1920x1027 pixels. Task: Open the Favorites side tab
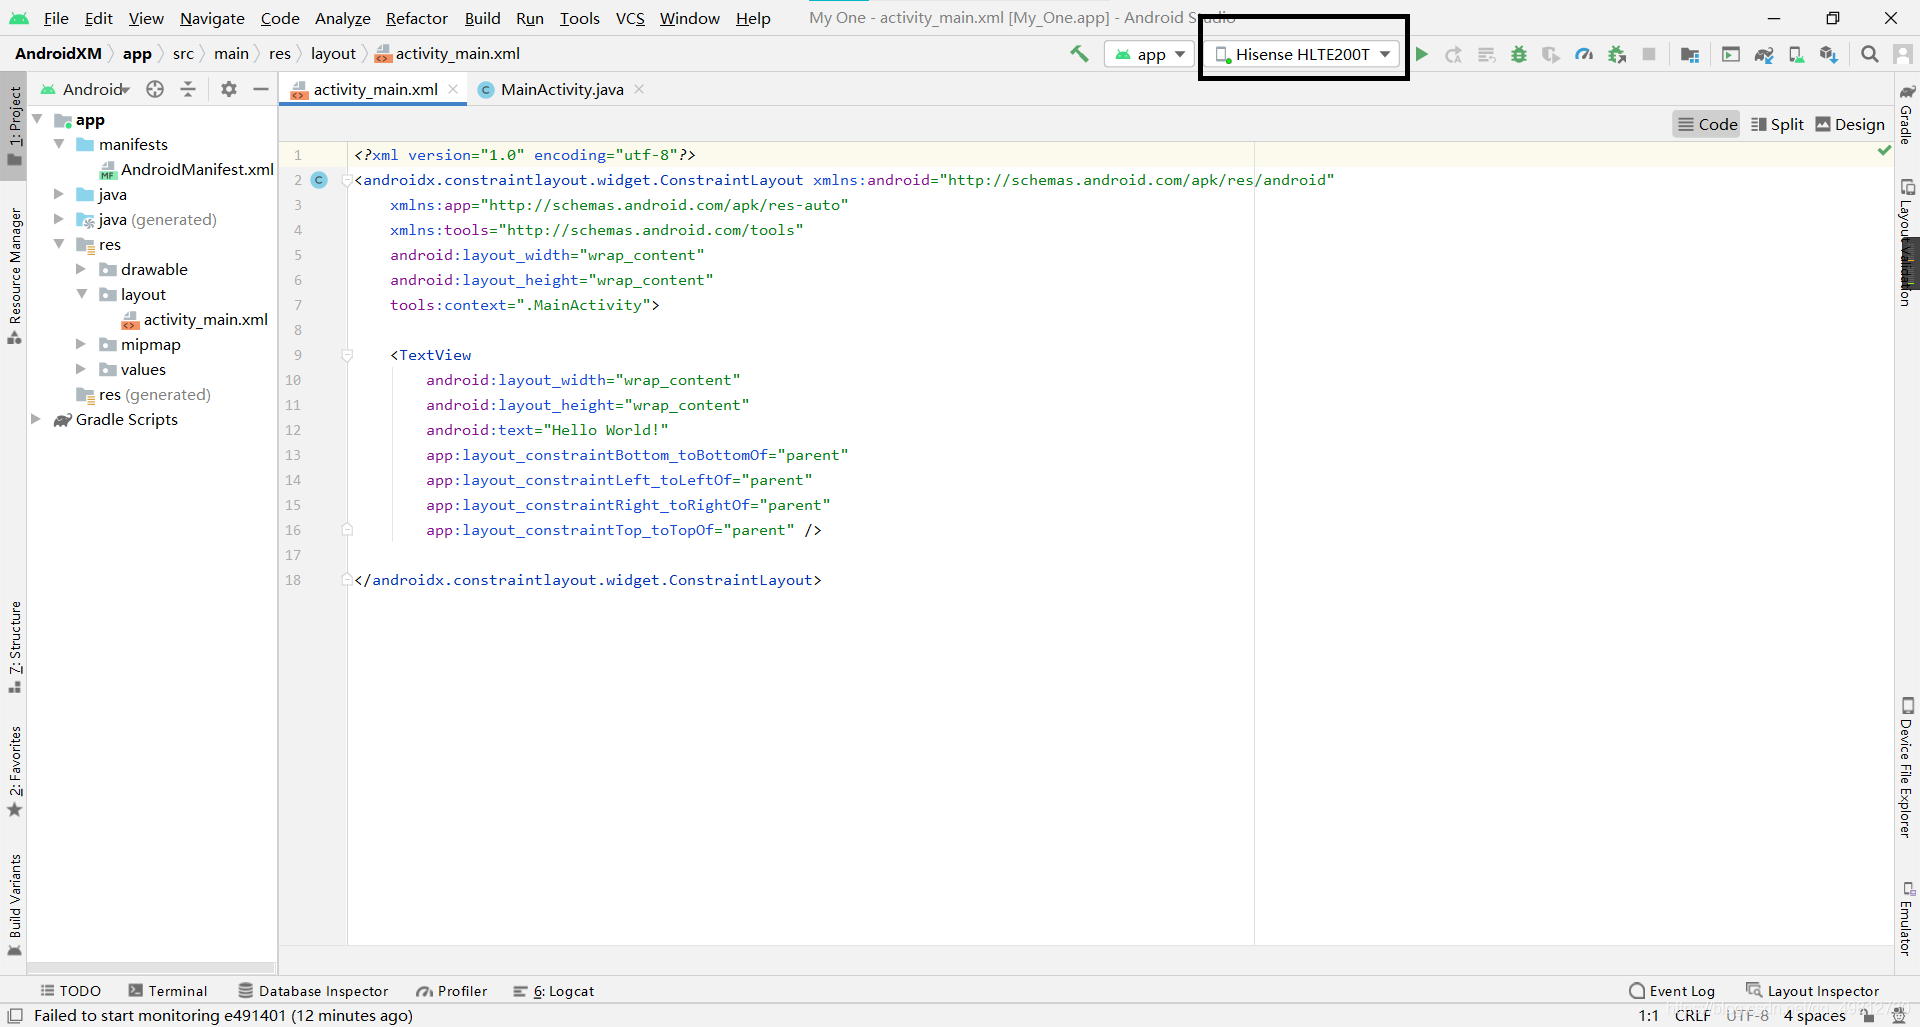point(14,771)
